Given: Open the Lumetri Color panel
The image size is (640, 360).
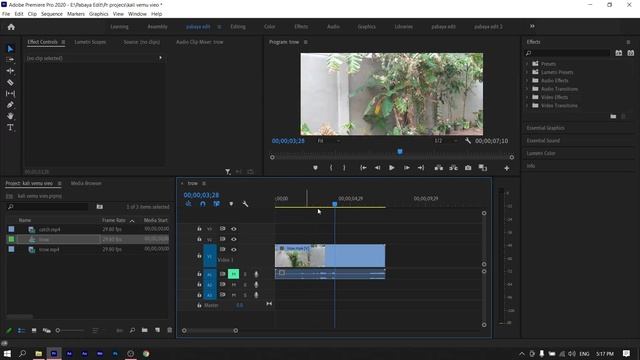Looking at the screenshot, I should (x=541, y=153).
